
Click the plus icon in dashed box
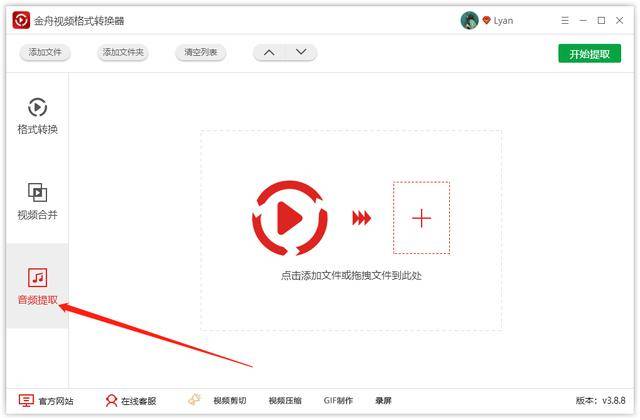pos(421,218)
